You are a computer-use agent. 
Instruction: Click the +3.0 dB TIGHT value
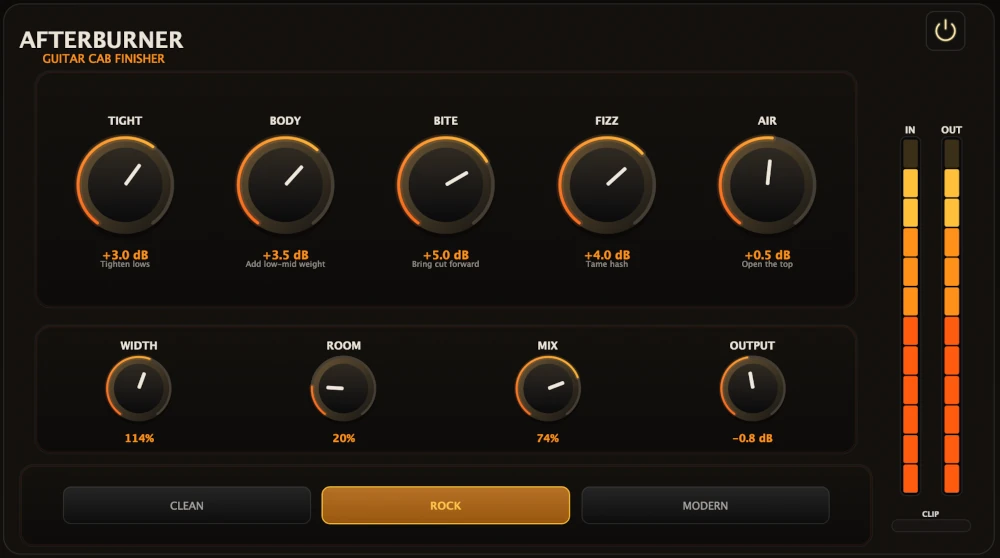125,254
